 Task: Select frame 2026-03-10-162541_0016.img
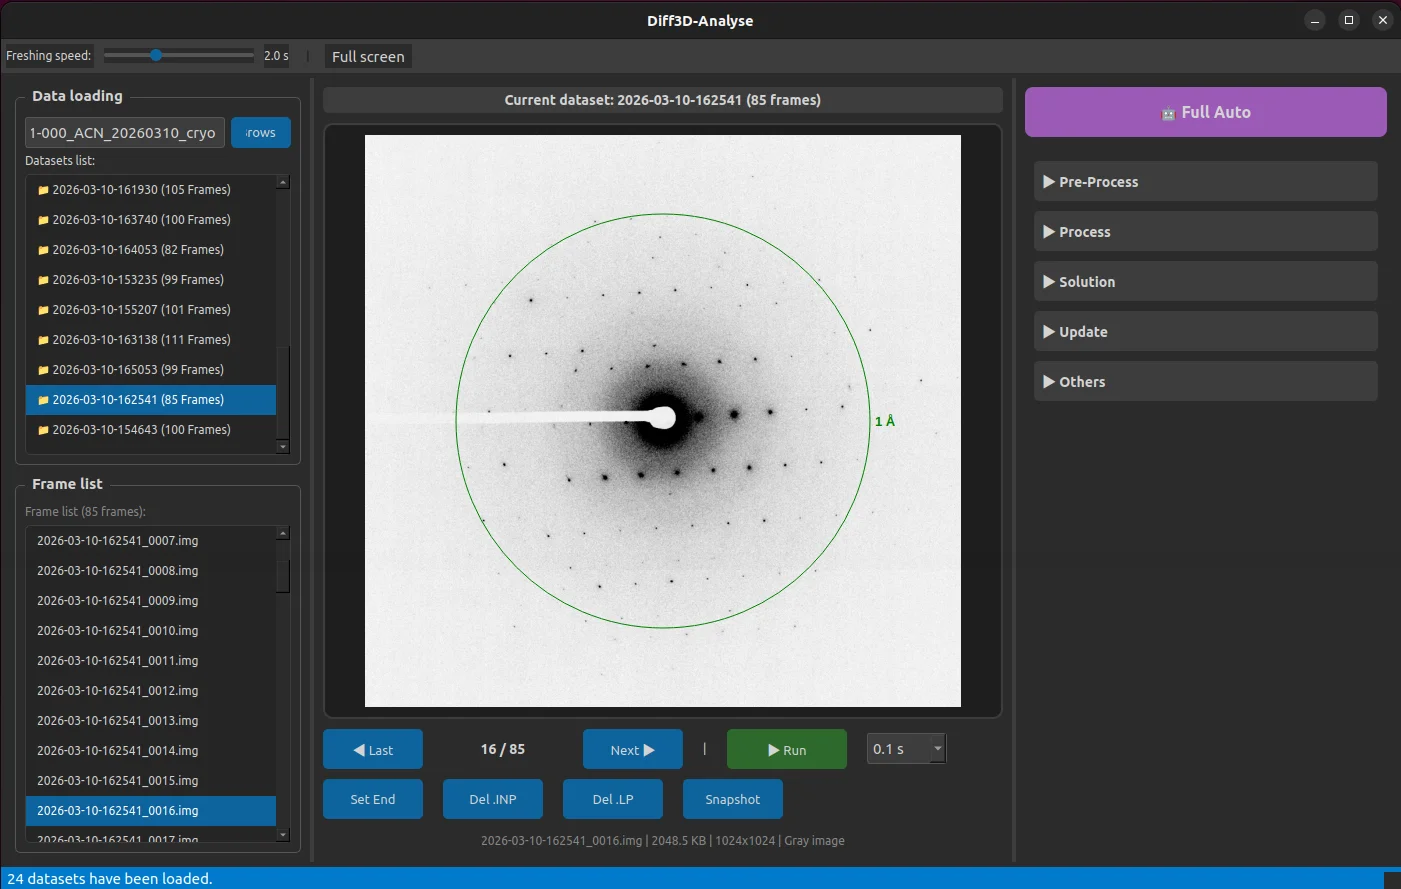(x=150, y=810)
